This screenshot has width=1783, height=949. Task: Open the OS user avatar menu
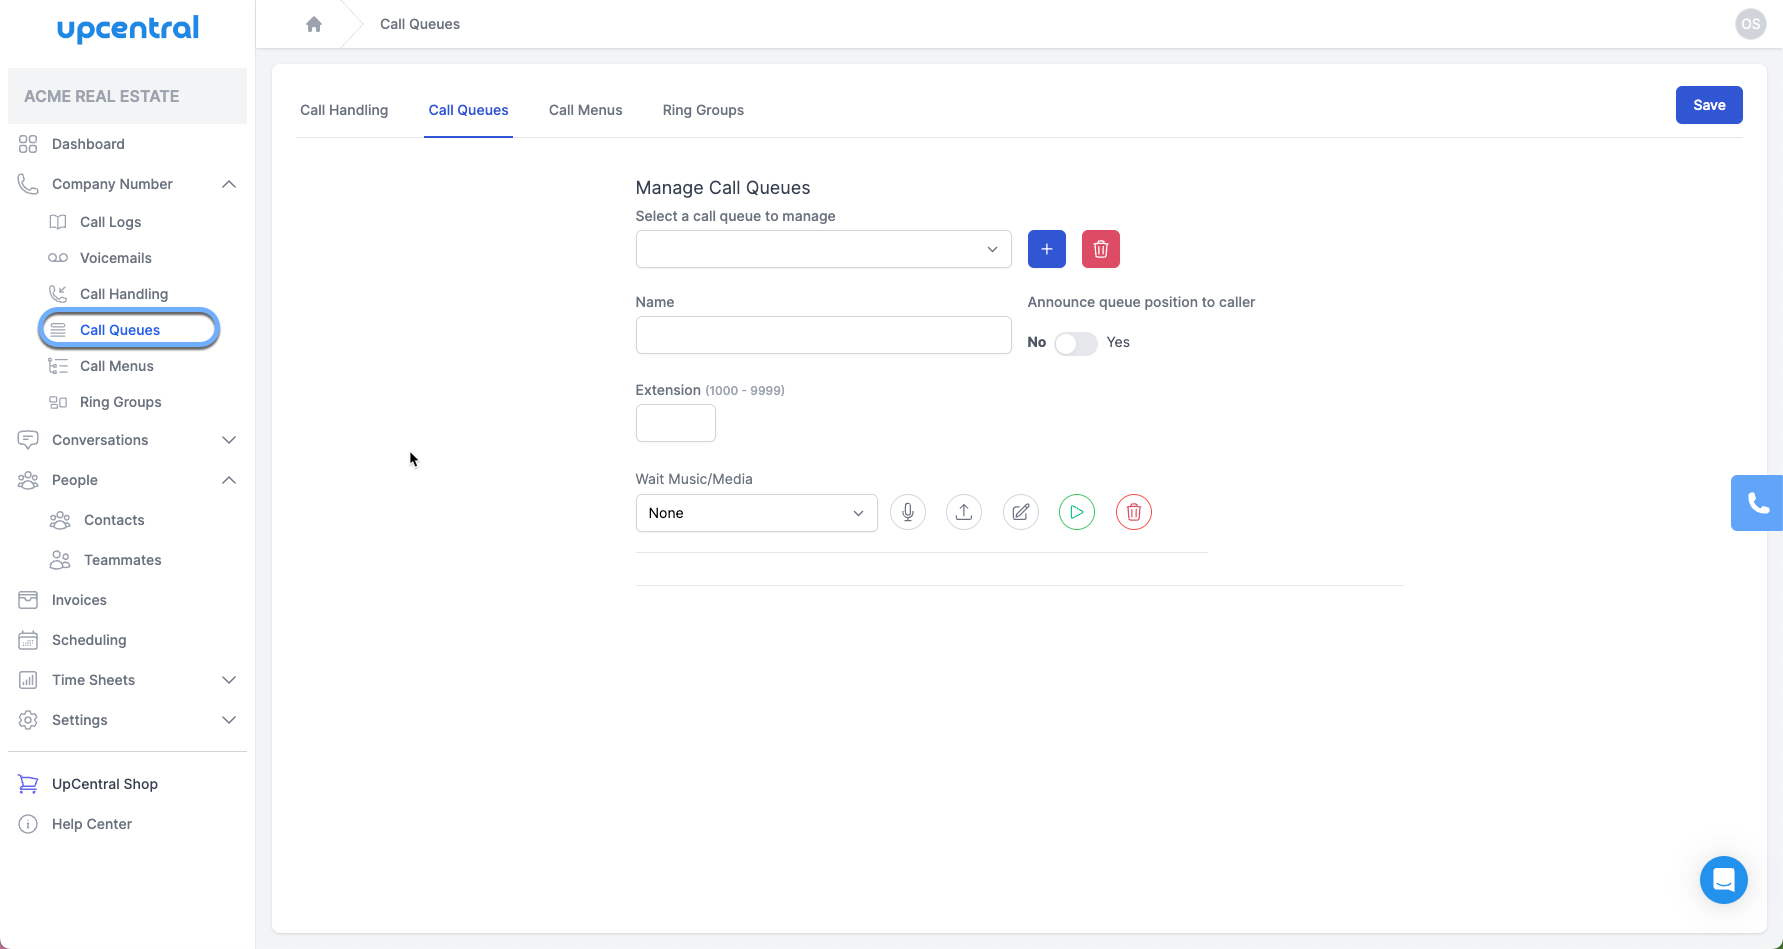[1750, 23]
